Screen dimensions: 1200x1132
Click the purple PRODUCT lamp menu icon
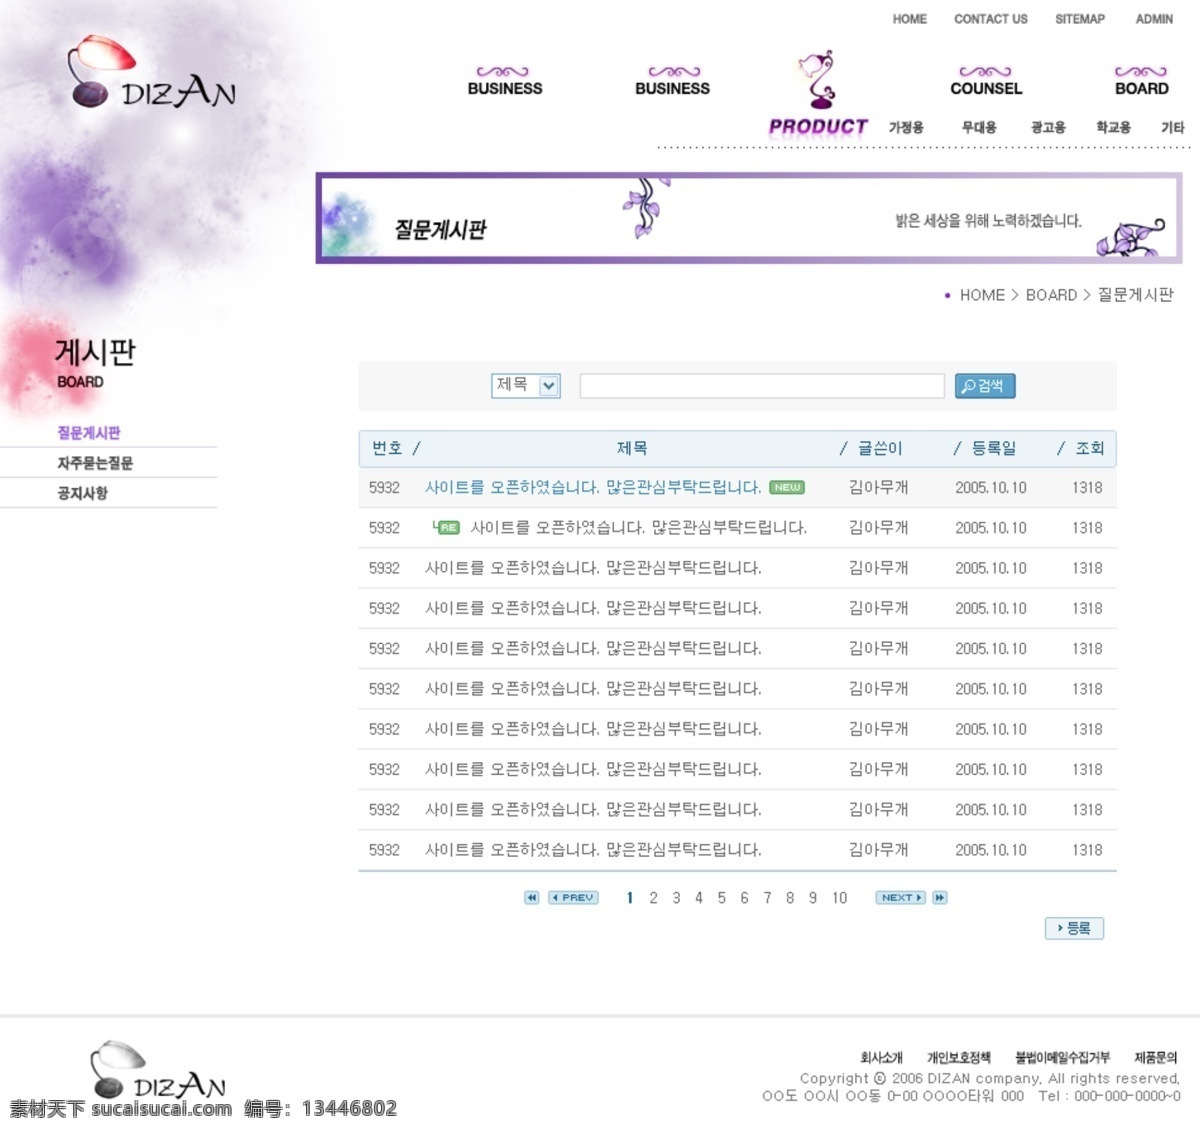(819, 80)
